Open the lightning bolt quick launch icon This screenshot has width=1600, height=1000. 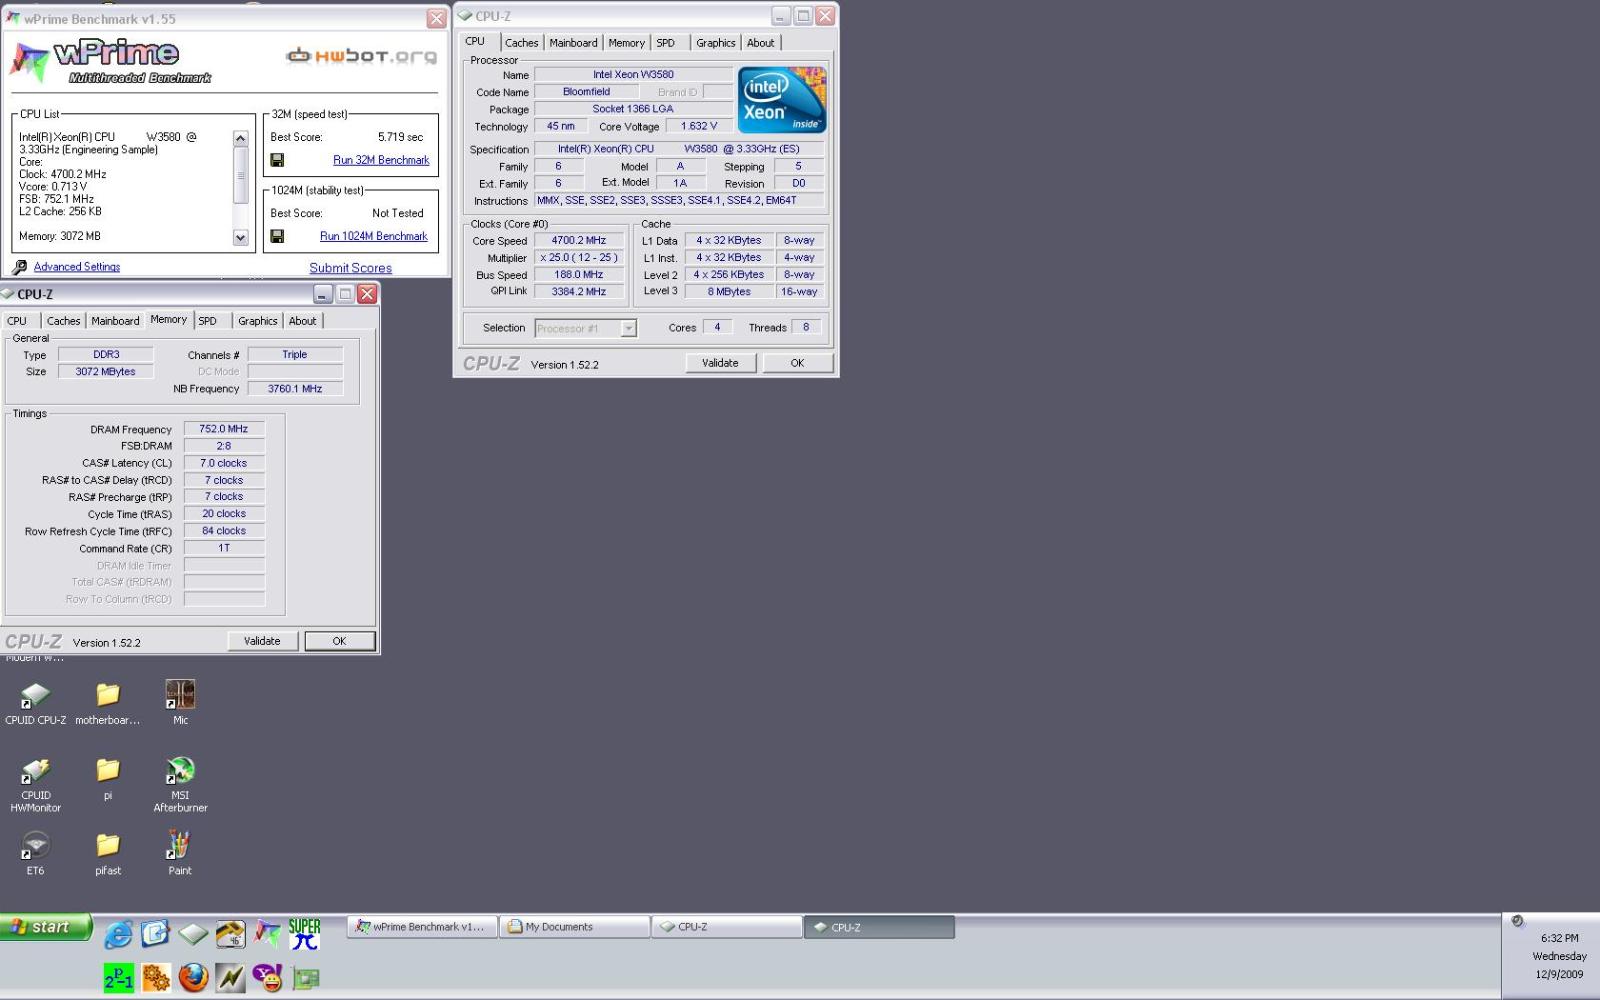[230, 978]
